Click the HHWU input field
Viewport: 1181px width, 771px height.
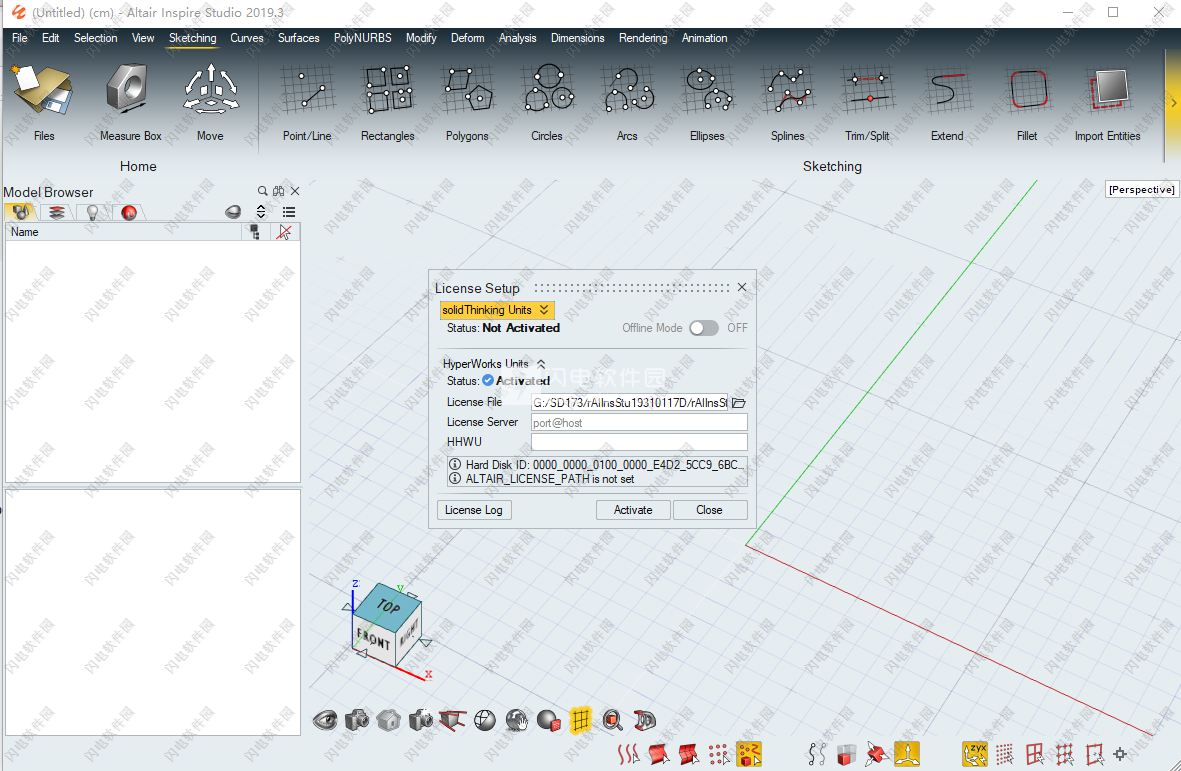(x=639, y=442)
